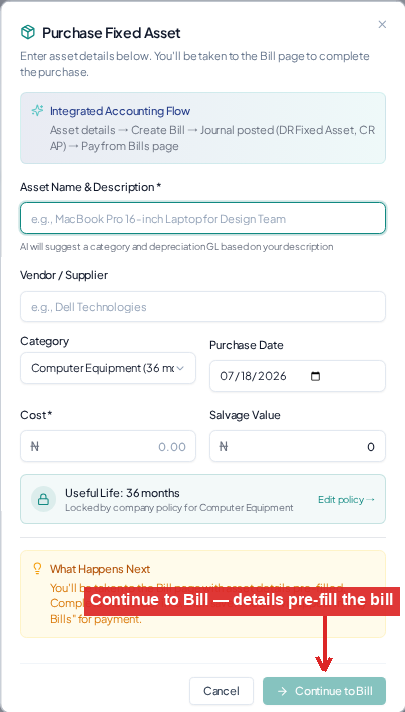The width and height of the screenshot is (405, 712).
Task: Click the Cancel button
Action: click(x=222, y=691)
